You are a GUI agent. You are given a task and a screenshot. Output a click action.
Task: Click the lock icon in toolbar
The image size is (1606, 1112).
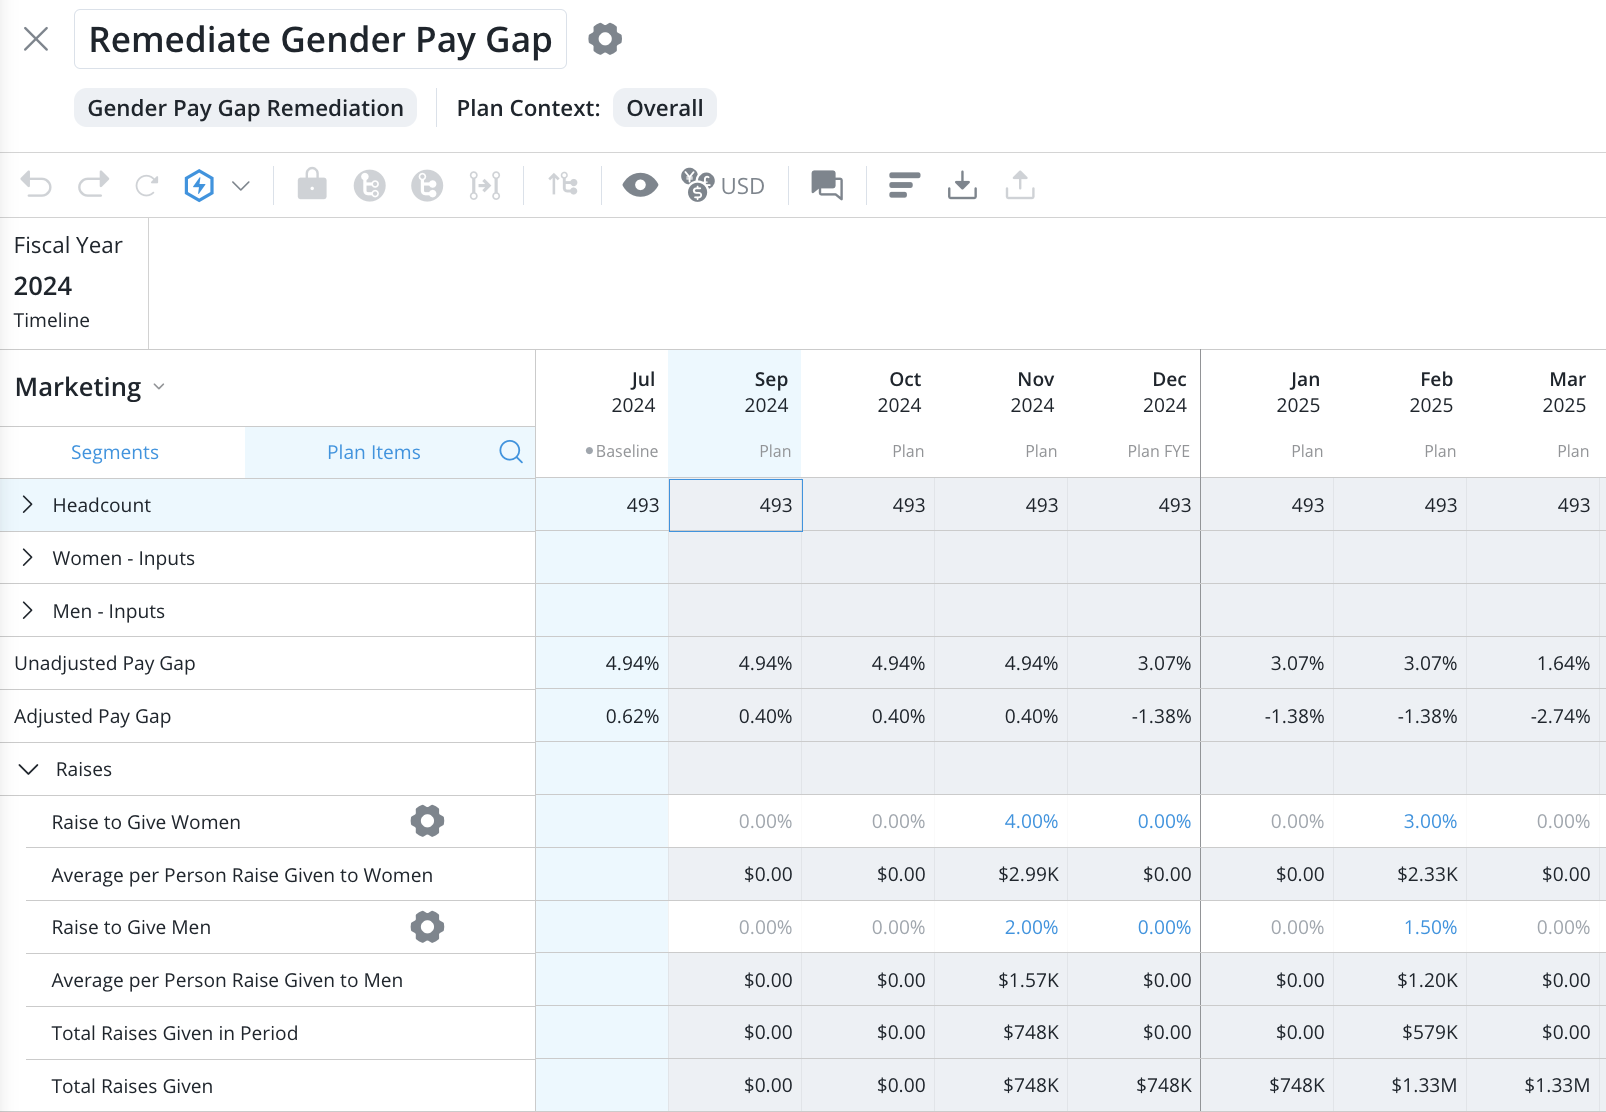(312, 184)
